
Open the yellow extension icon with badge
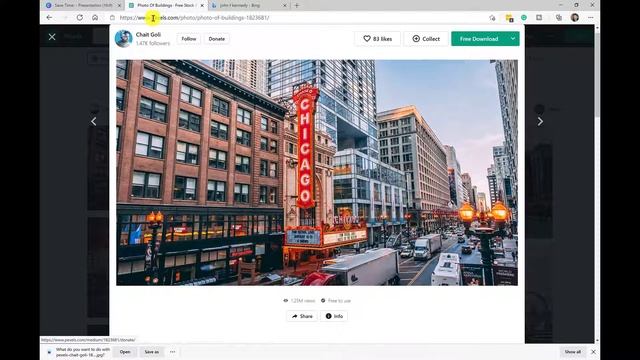point(509,18)
